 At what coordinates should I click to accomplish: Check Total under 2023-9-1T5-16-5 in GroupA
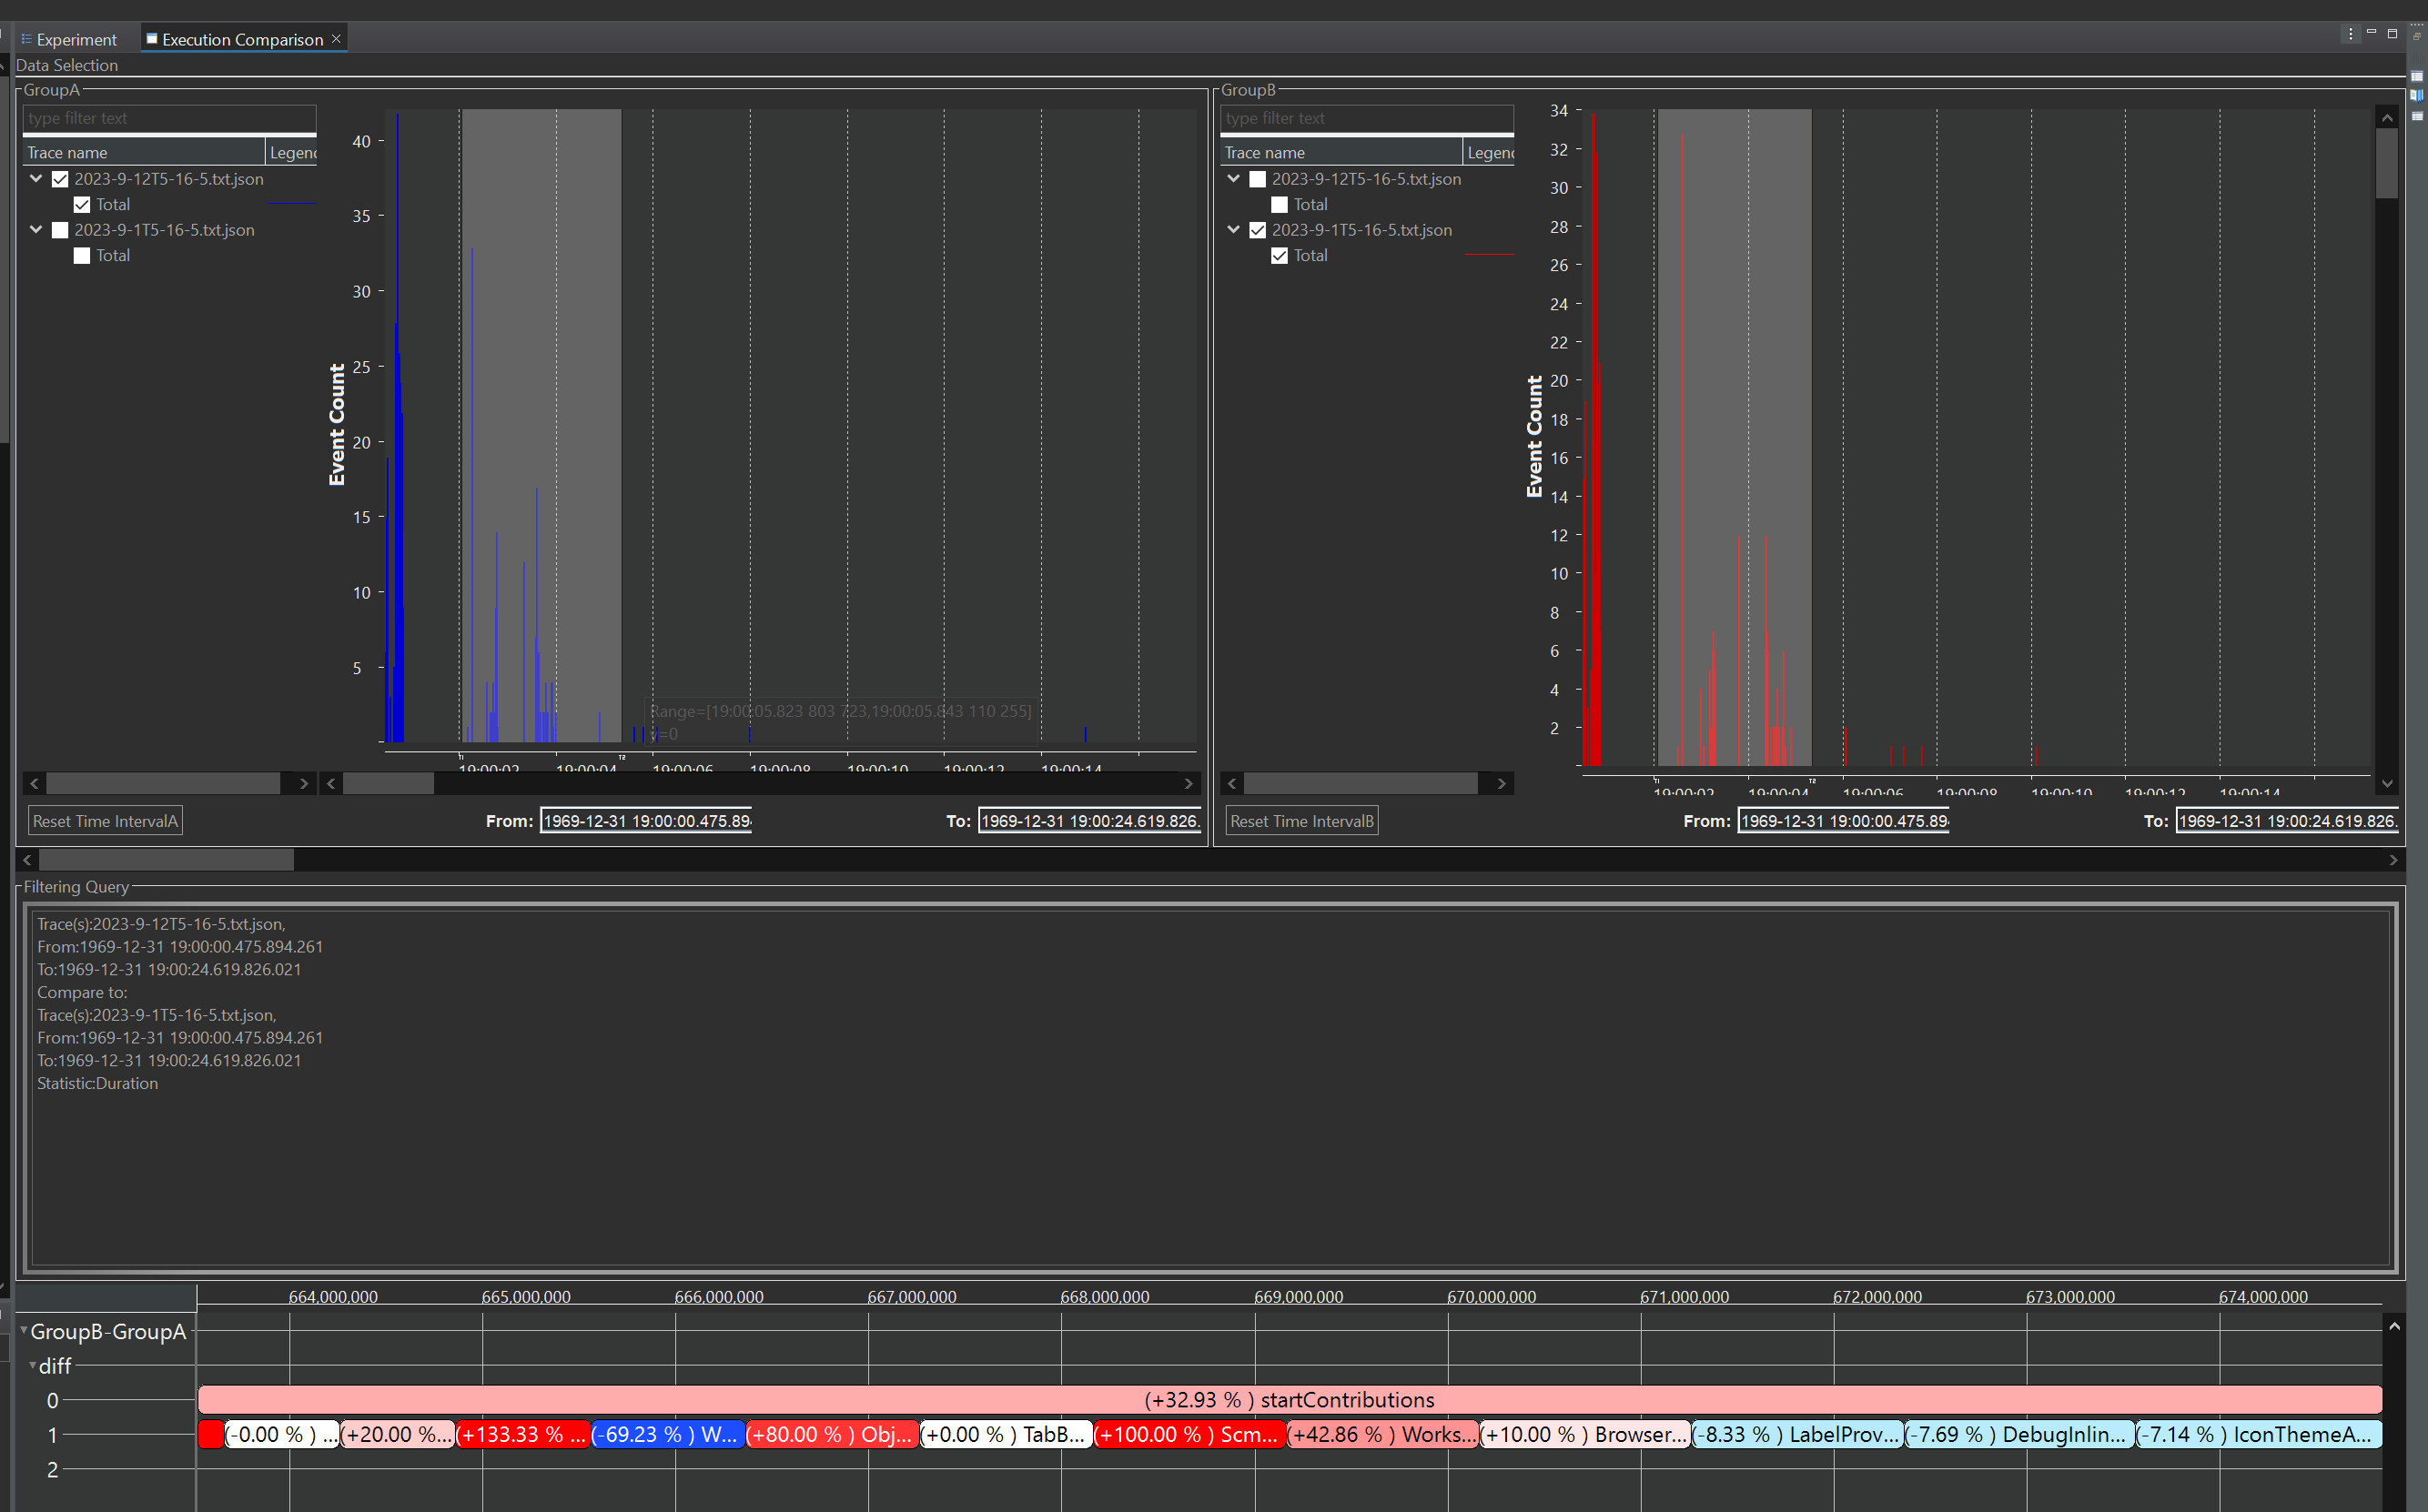82,256
